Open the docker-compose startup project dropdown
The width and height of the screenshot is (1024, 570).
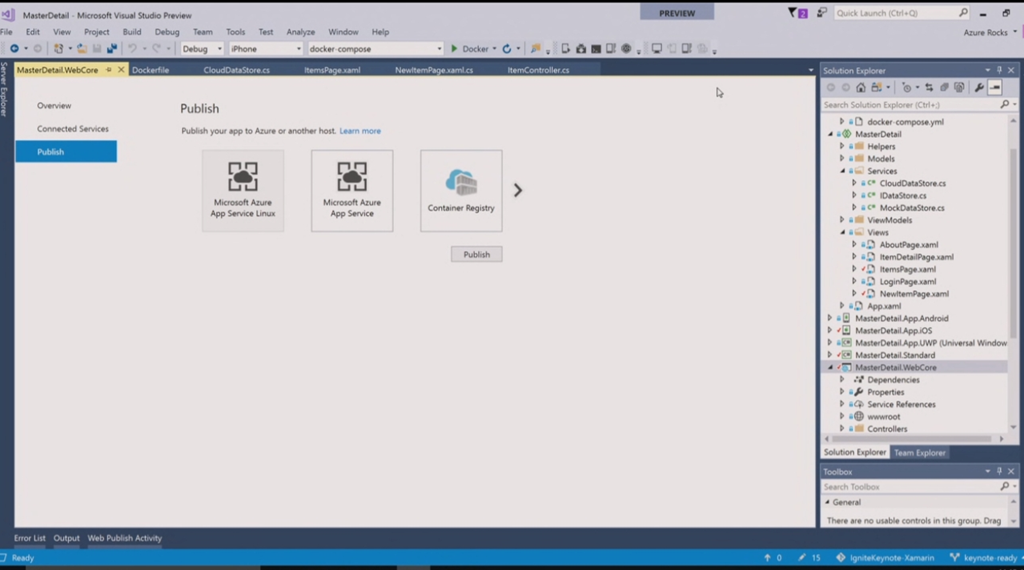click(375, 49)
